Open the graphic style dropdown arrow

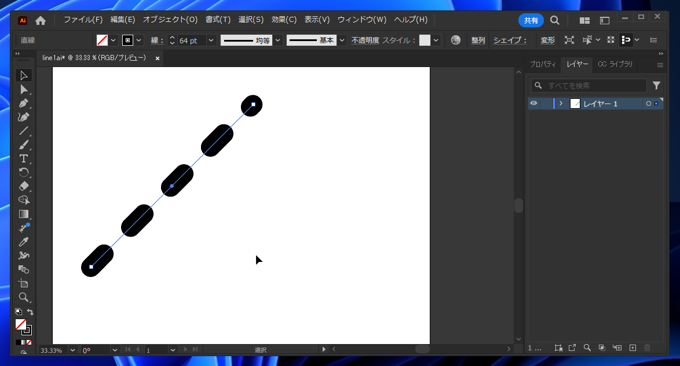click(436, 40)
